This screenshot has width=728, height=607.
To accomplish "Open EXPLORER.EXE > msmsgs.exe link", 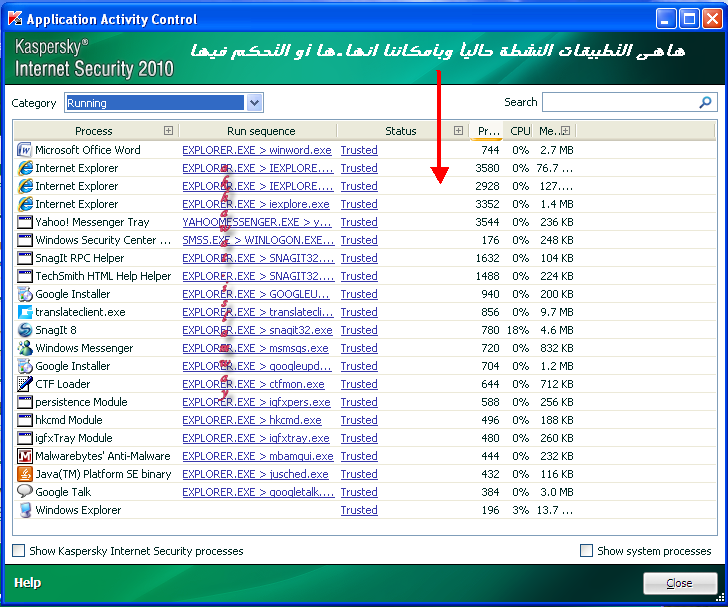I will (x=255, y=348).
